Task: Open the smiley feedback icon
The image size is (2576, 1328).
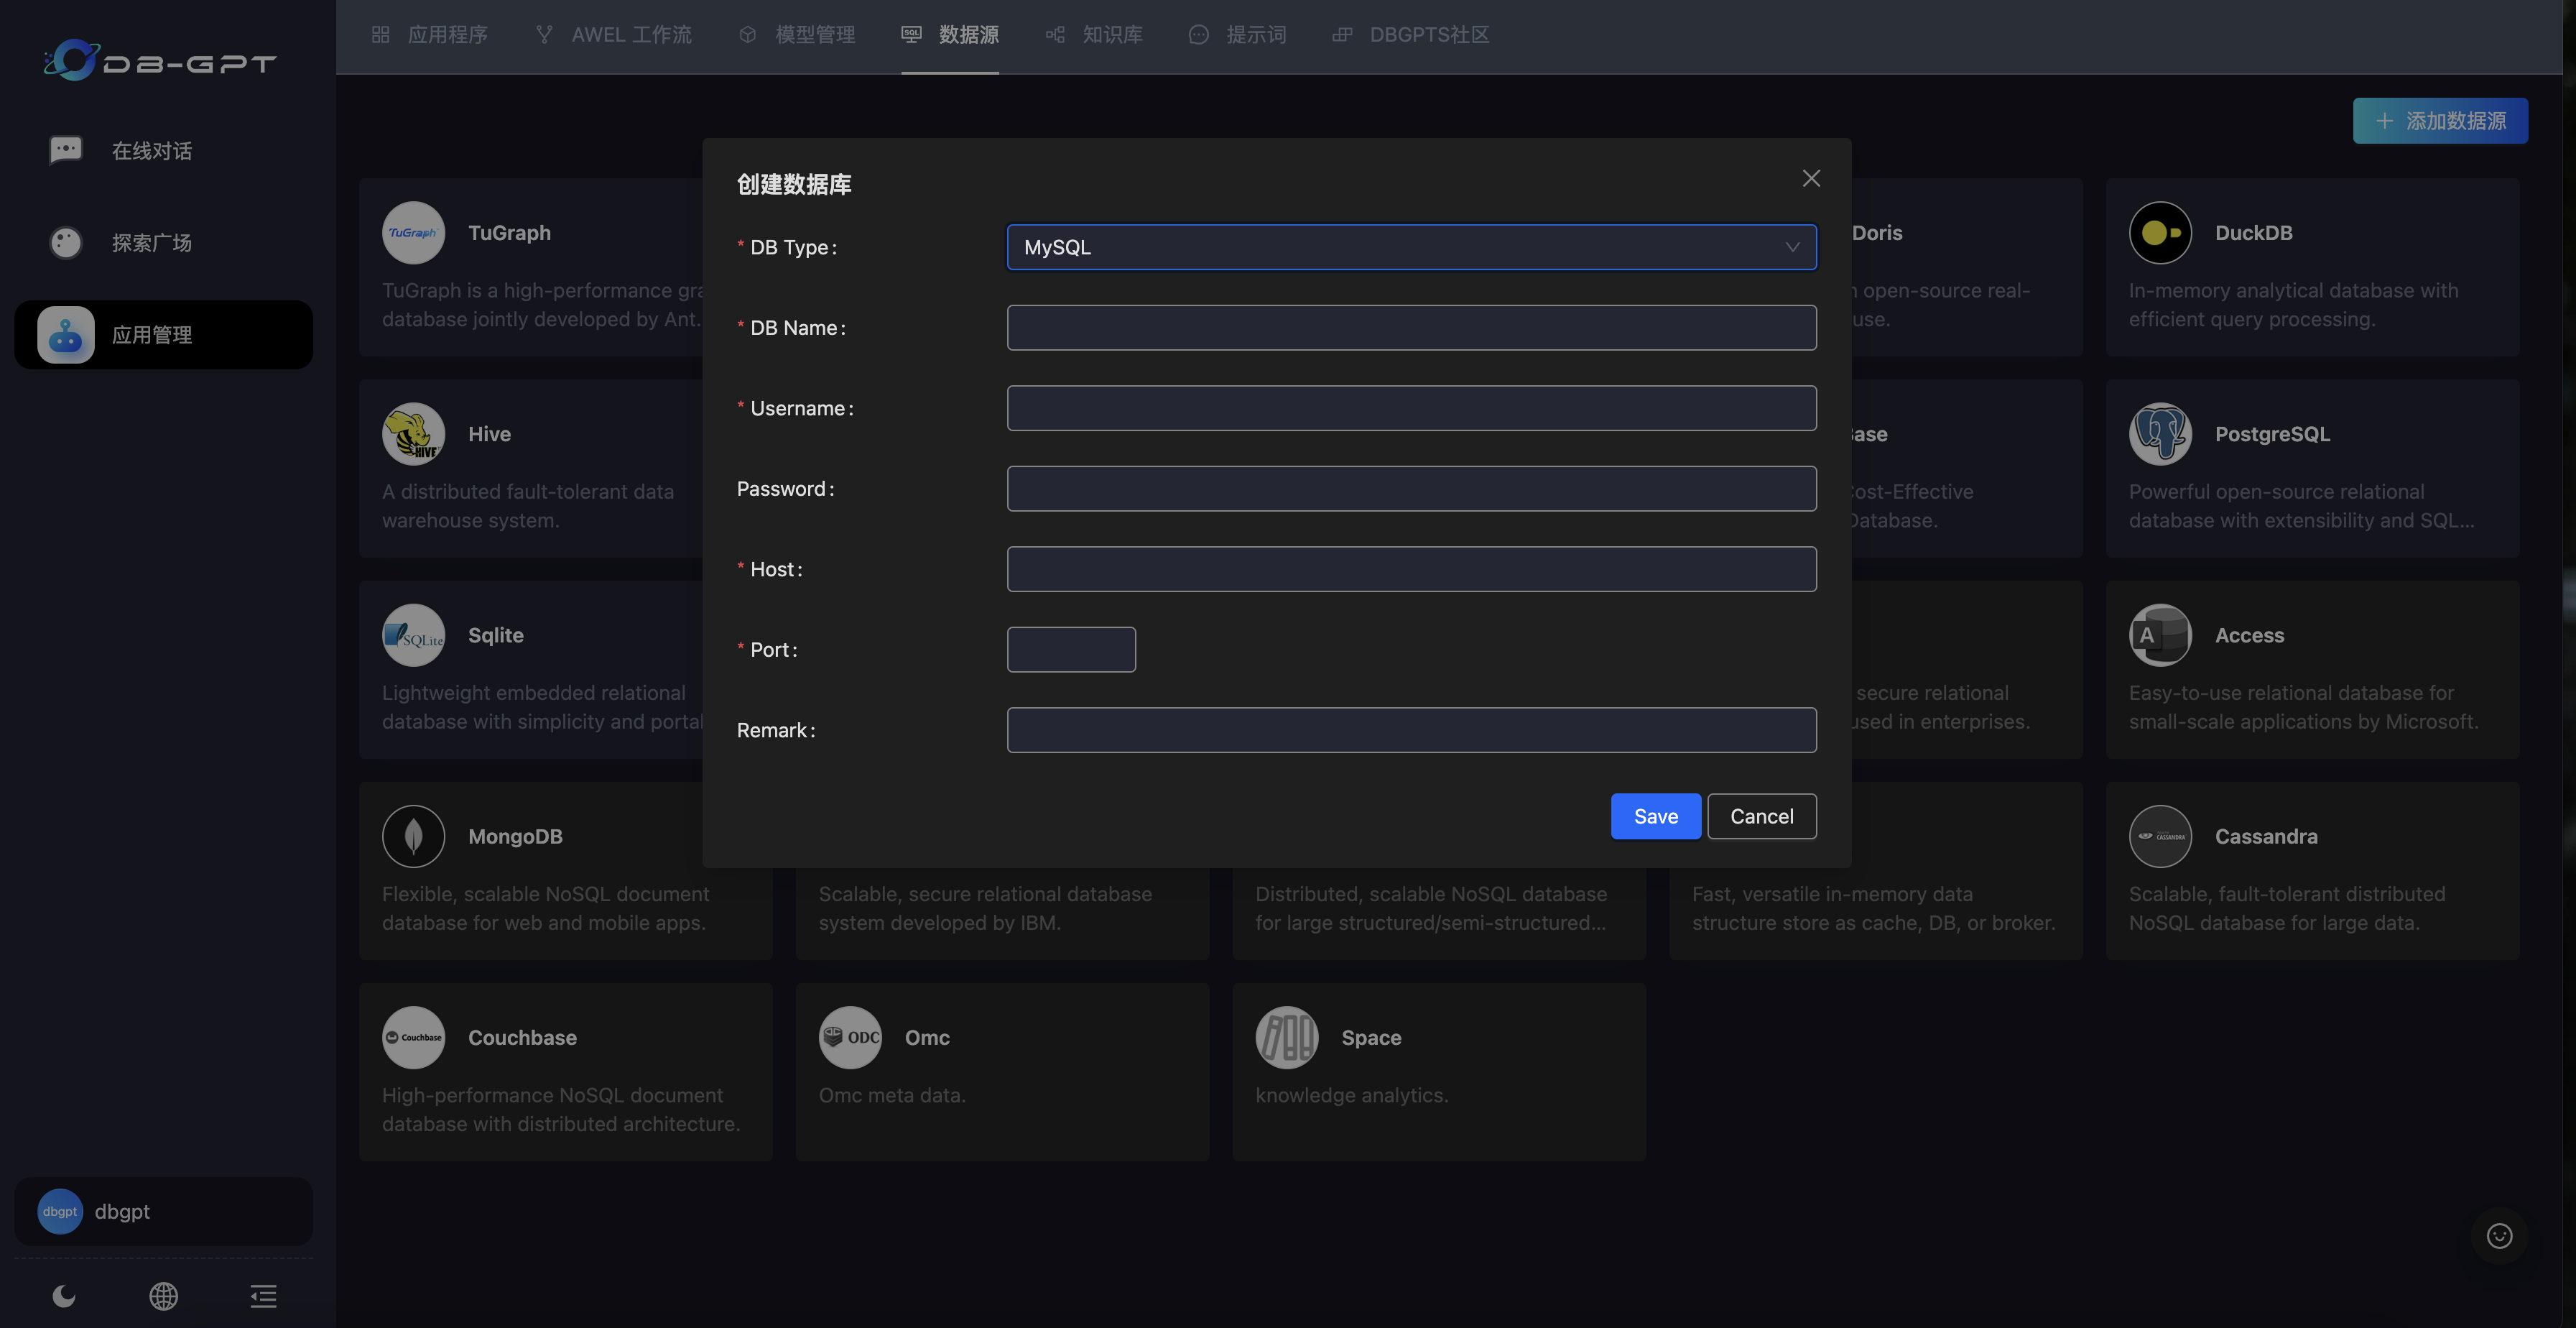Action: coord(2499,1236)
